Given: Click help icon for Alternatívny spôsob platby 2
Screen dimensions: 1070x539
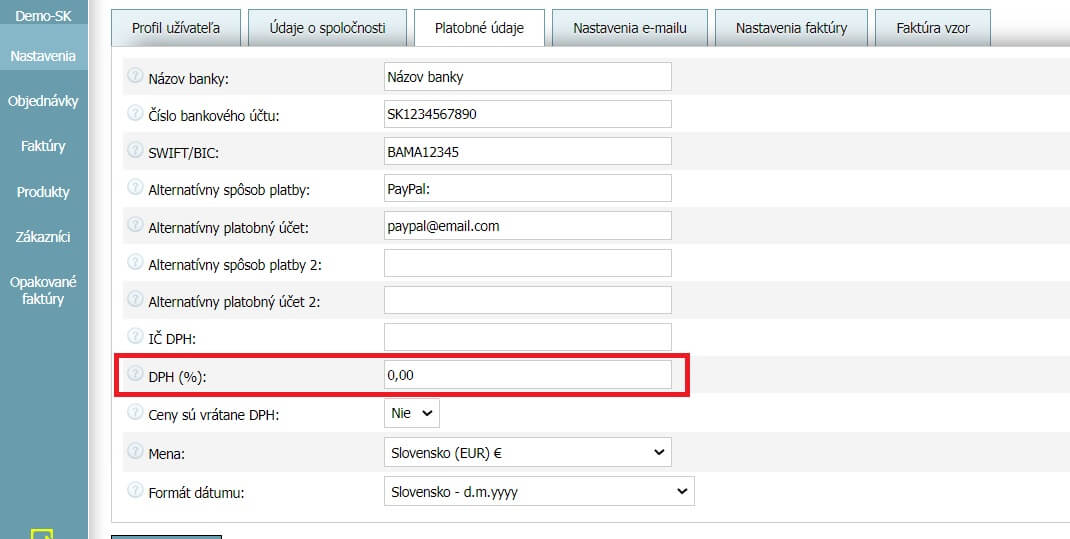Looking at the screenshot, I should 135,262.
